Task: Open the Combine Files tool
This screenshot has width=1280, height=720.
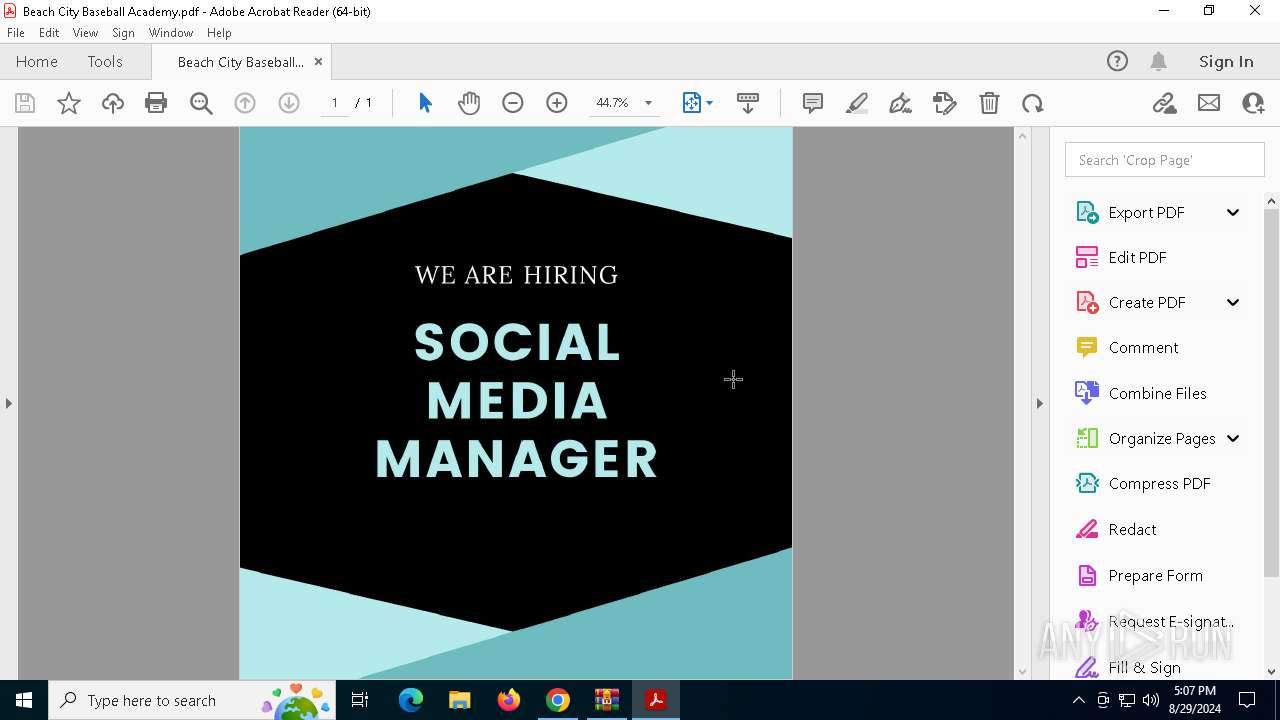Action: tap(1157, 393)
